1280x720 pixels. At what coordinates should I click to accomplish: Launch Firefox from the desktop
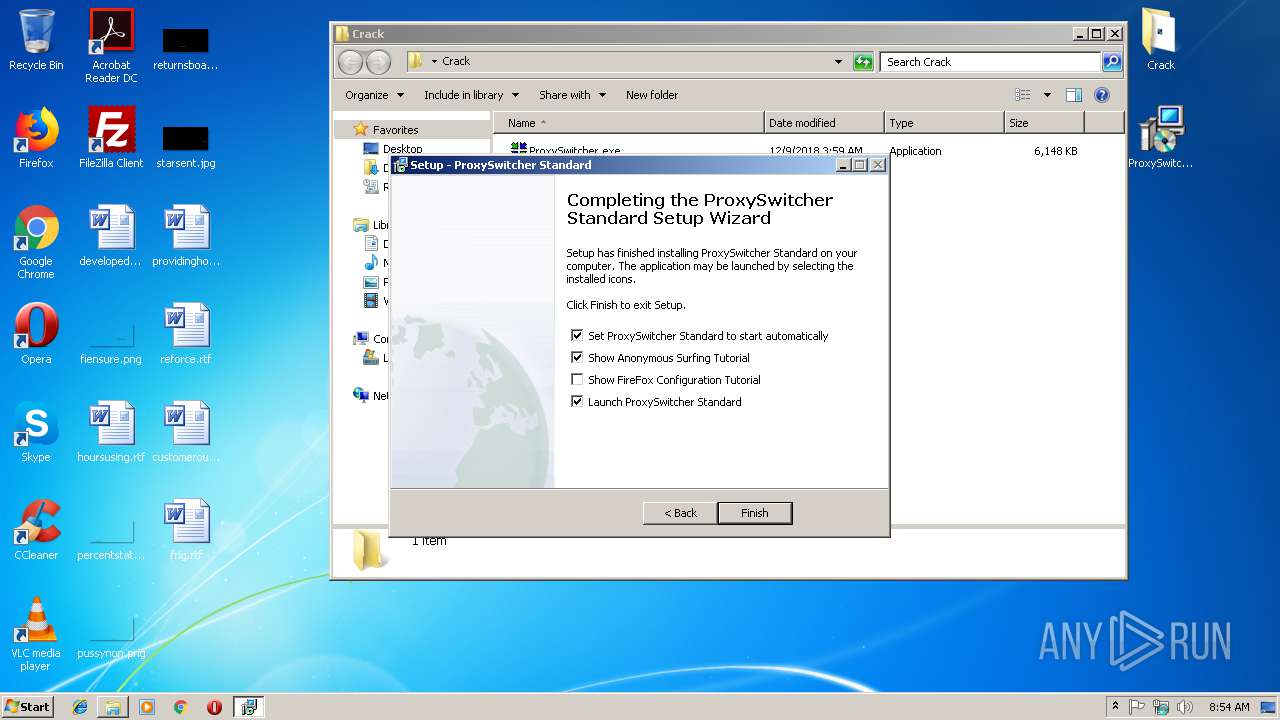coord(36,138)
